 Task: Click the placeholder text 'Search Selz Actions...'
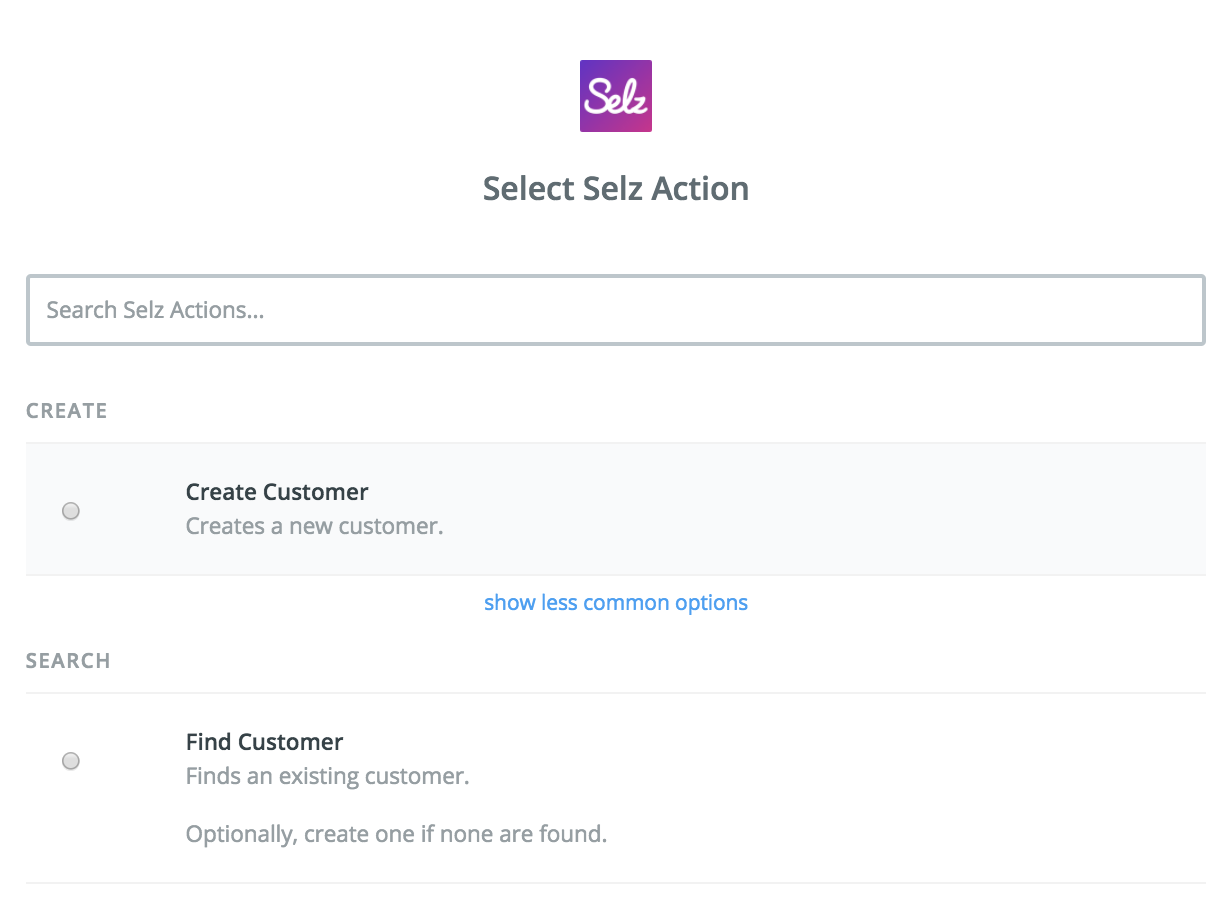coord(155,310)
